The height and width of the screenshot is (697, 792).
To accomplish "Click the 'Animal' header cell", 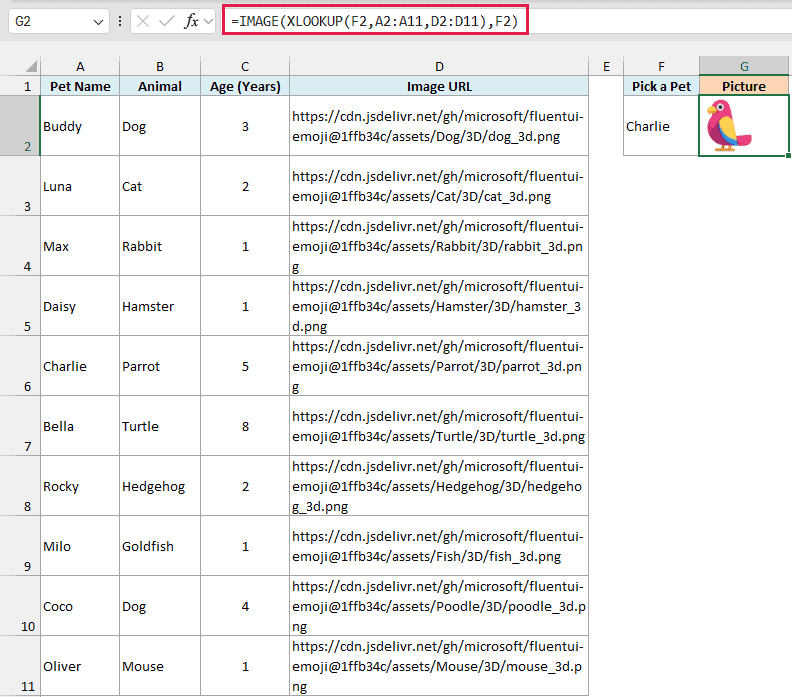I will tap(160, 86).
